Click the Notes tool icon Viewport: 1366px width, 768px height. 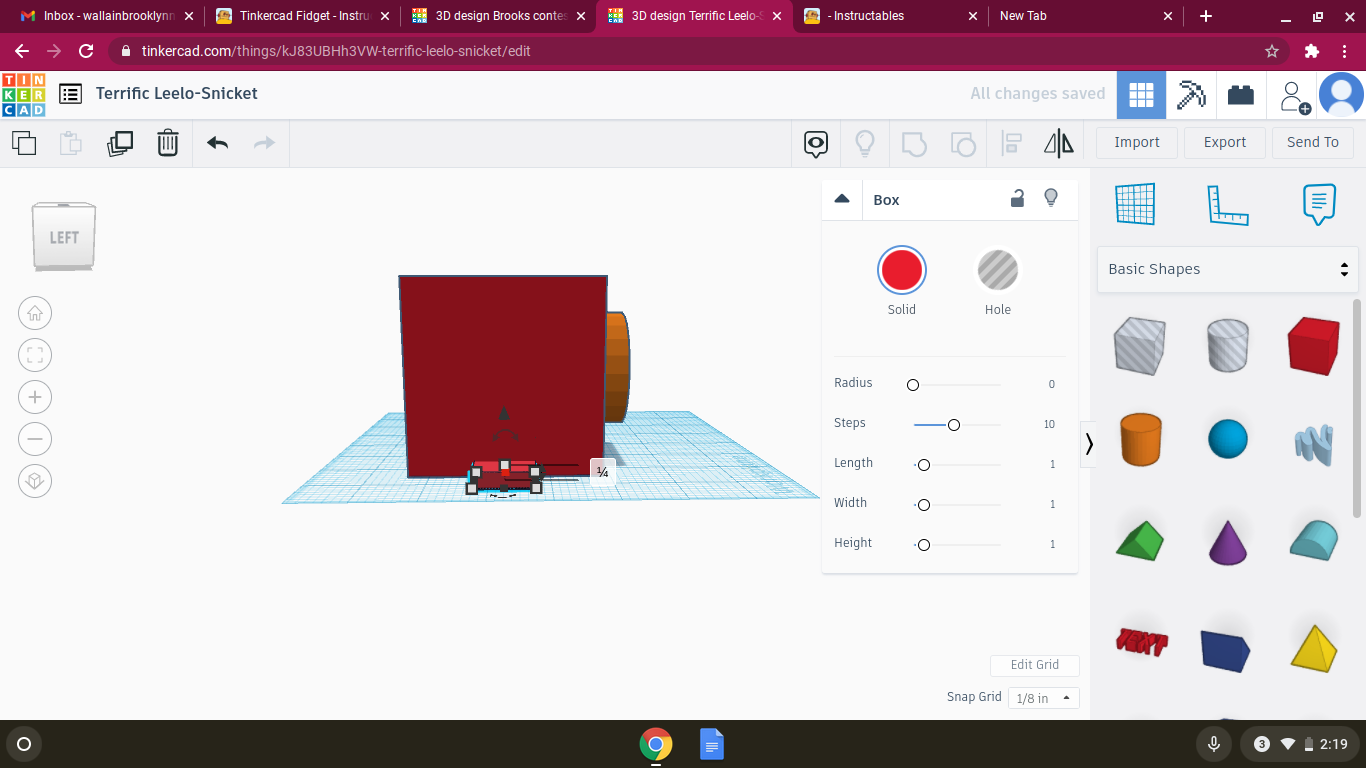pyautogui.click(x=1320, y=204)
